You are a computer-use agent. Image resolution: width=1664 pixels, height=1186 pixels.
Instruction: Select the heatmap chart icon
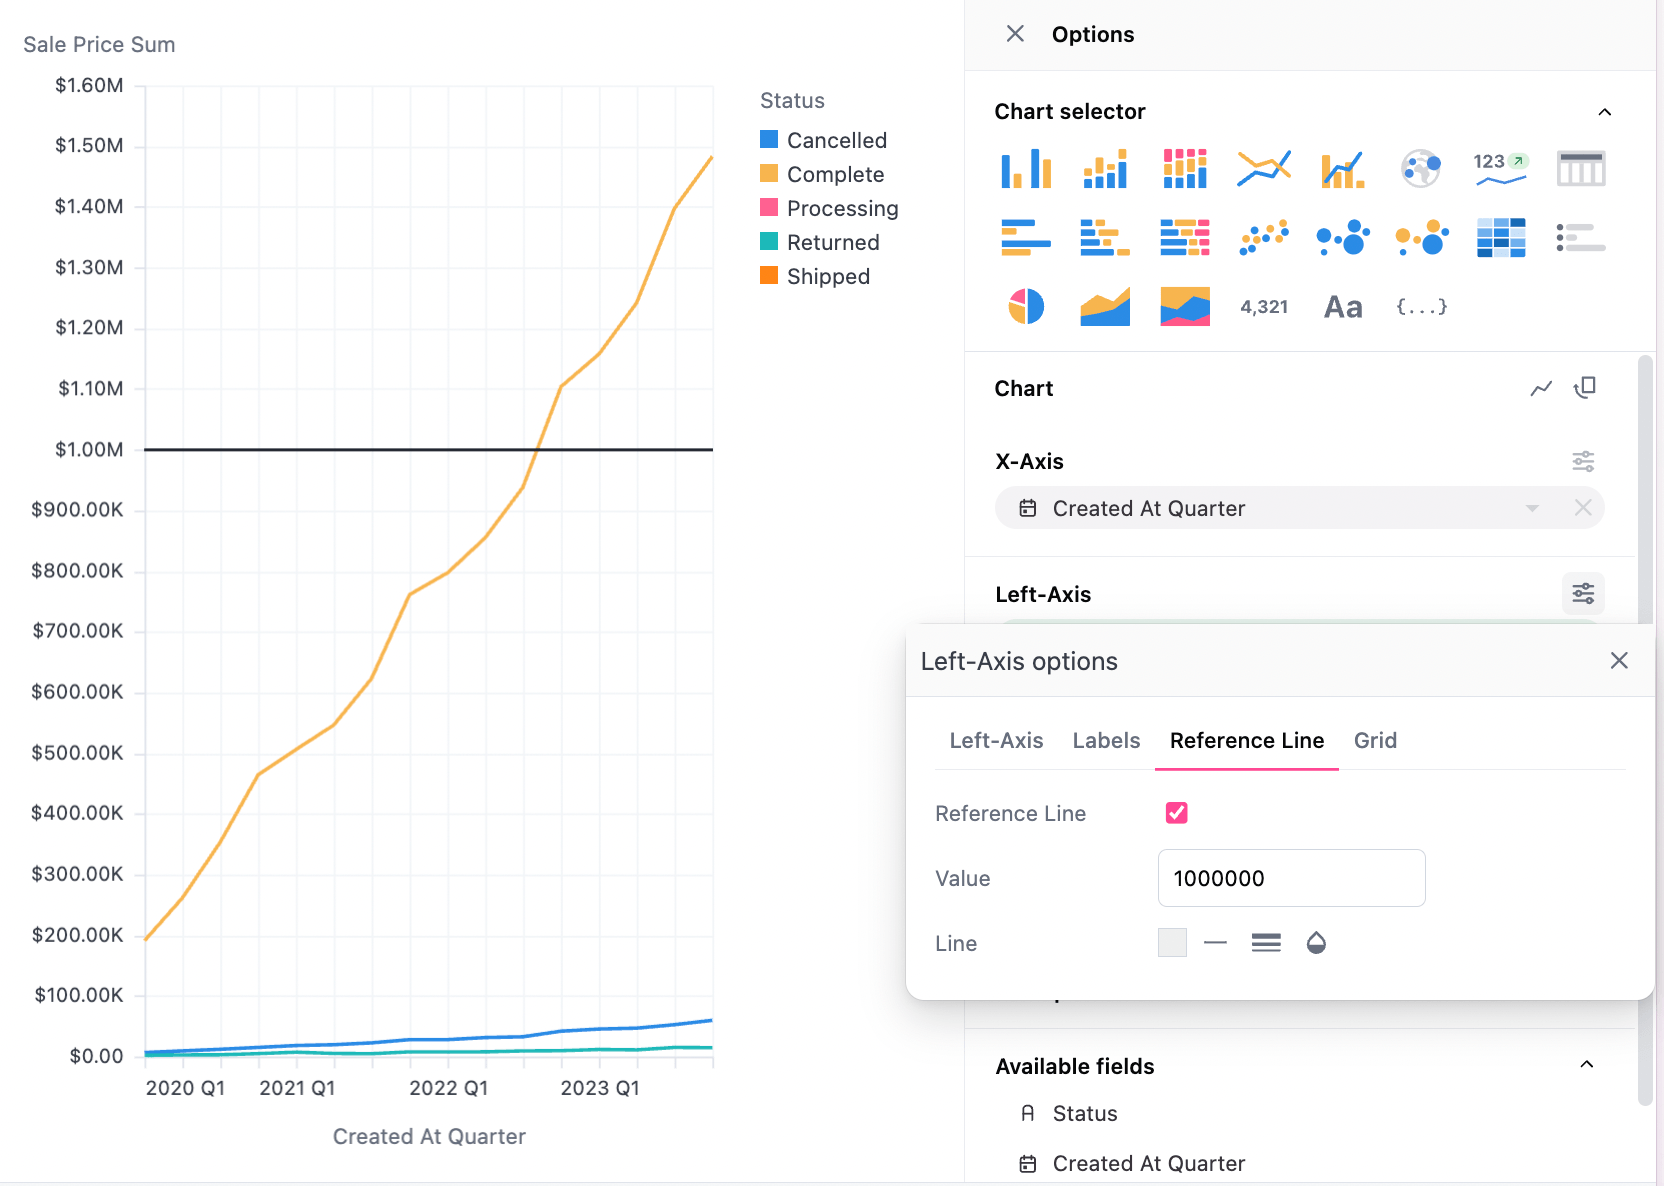(x=1501, y=238)
